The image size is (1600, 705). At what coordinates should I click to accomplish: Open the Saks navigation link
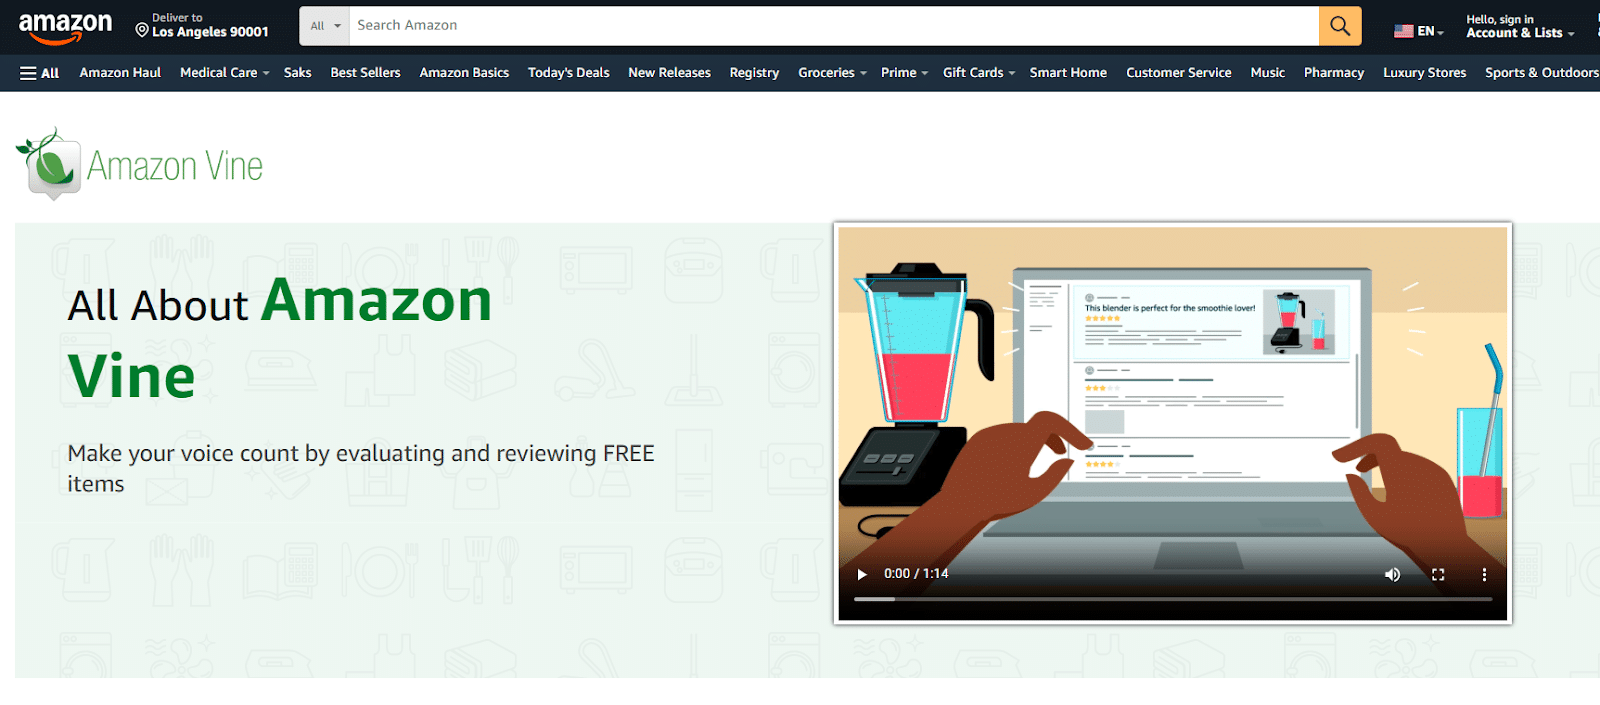click(x=298, y=73)
